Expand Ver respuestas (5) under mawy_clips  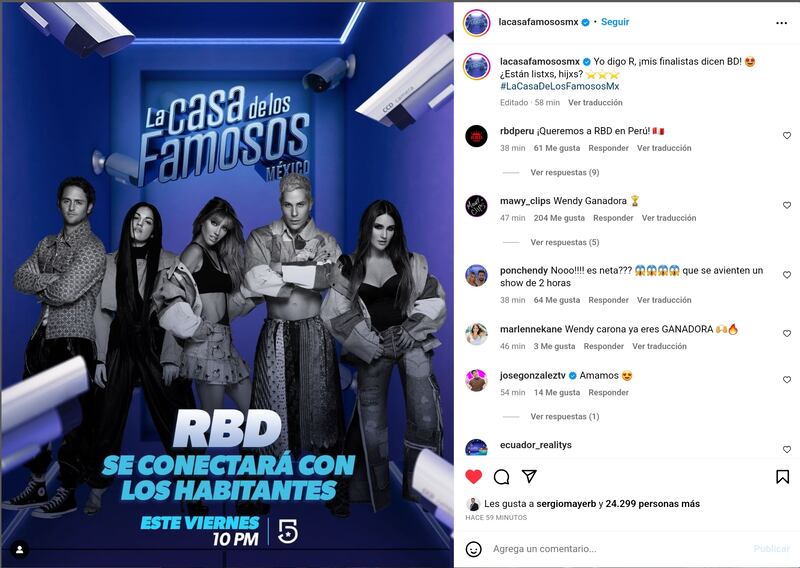click(564, 242)
